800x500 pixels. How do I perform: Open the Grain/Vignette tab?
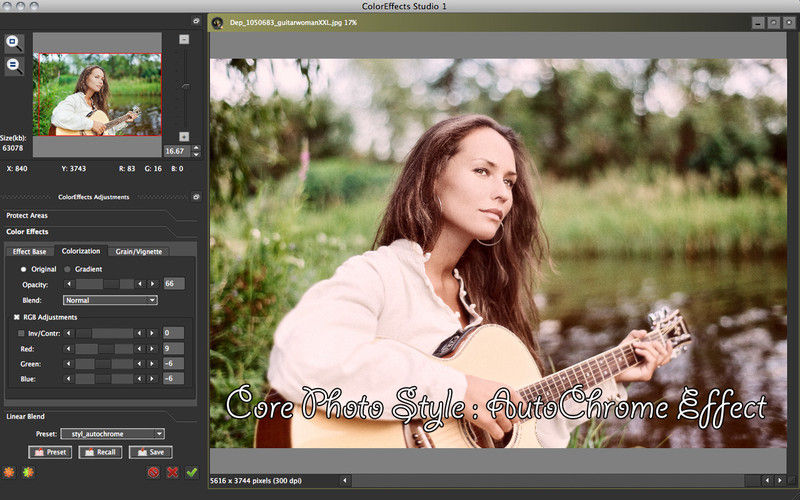coord(139,252)
